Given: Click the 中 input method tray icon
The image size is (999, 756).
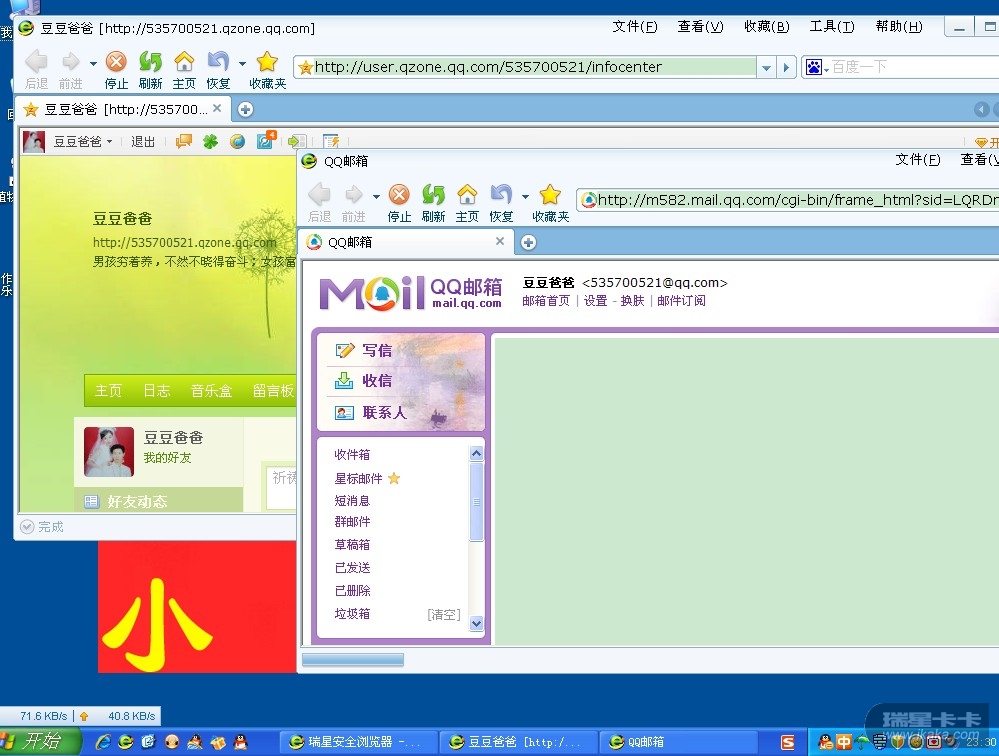Looking at the screenshot, I should pos(844,742).
